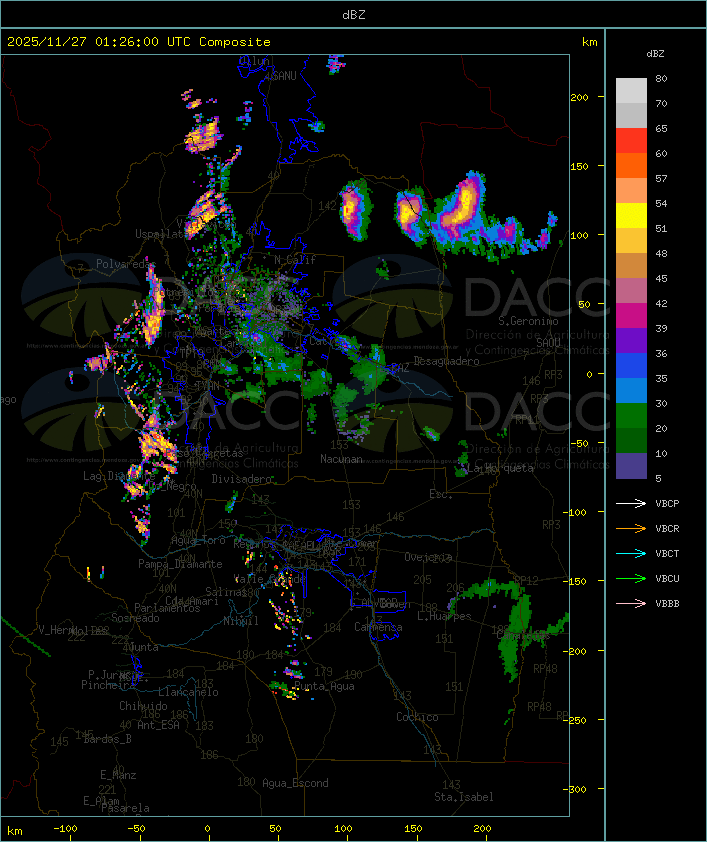Viewport: 707px width, 842px height.
Task: Click the N_Calif place label
Action: click(295, 260)
